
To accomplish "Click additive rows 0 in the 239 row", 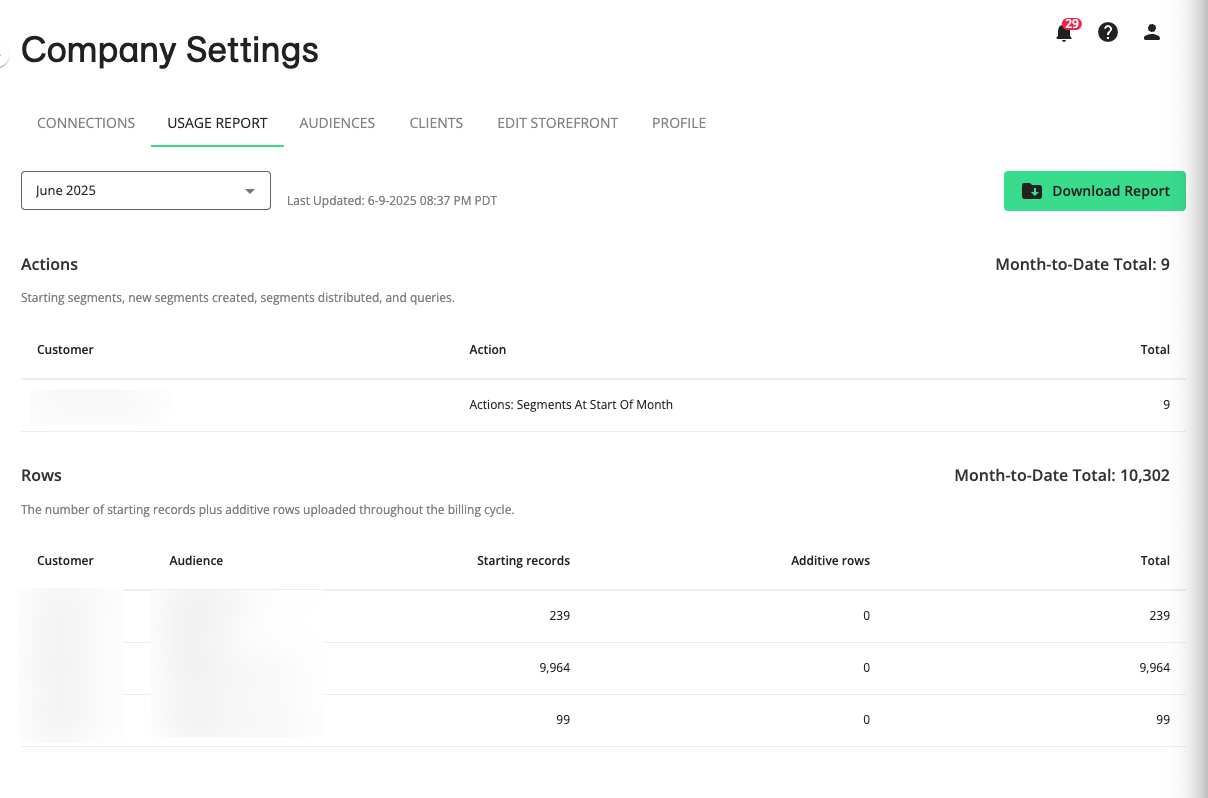I will tap(866, 616).
